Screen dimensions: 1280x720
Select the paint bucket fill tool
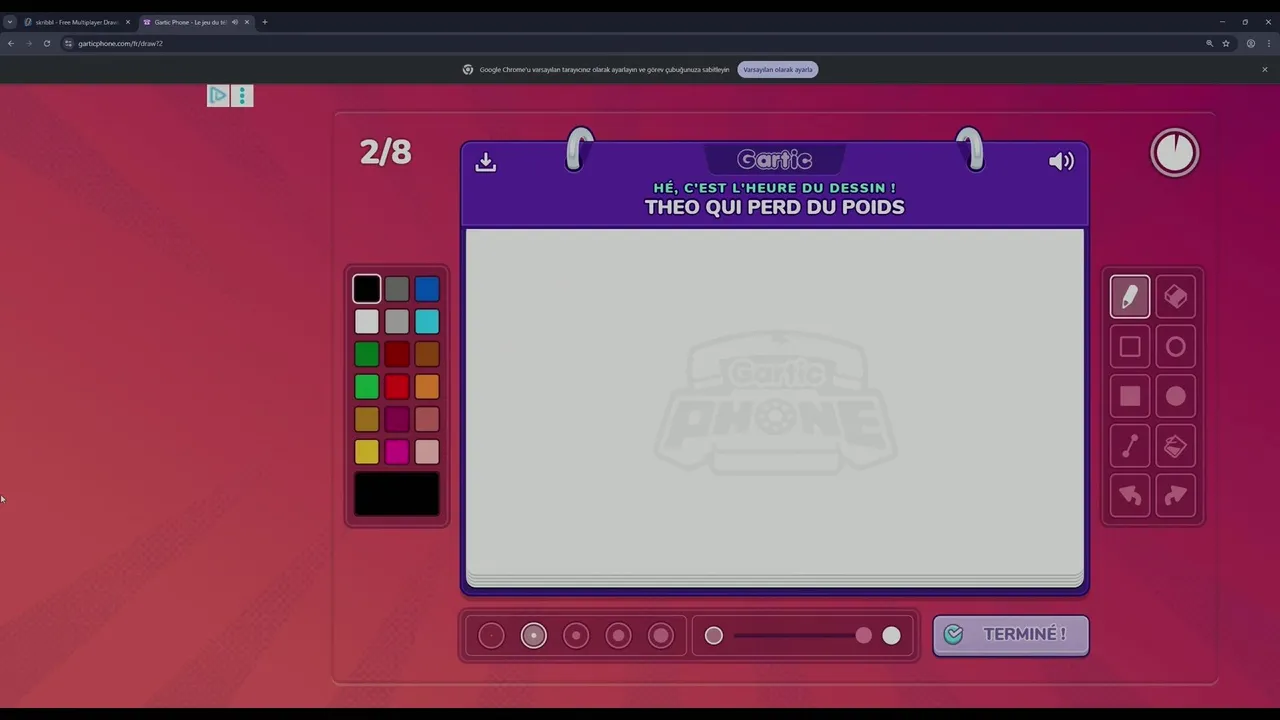click(1176, 446)
